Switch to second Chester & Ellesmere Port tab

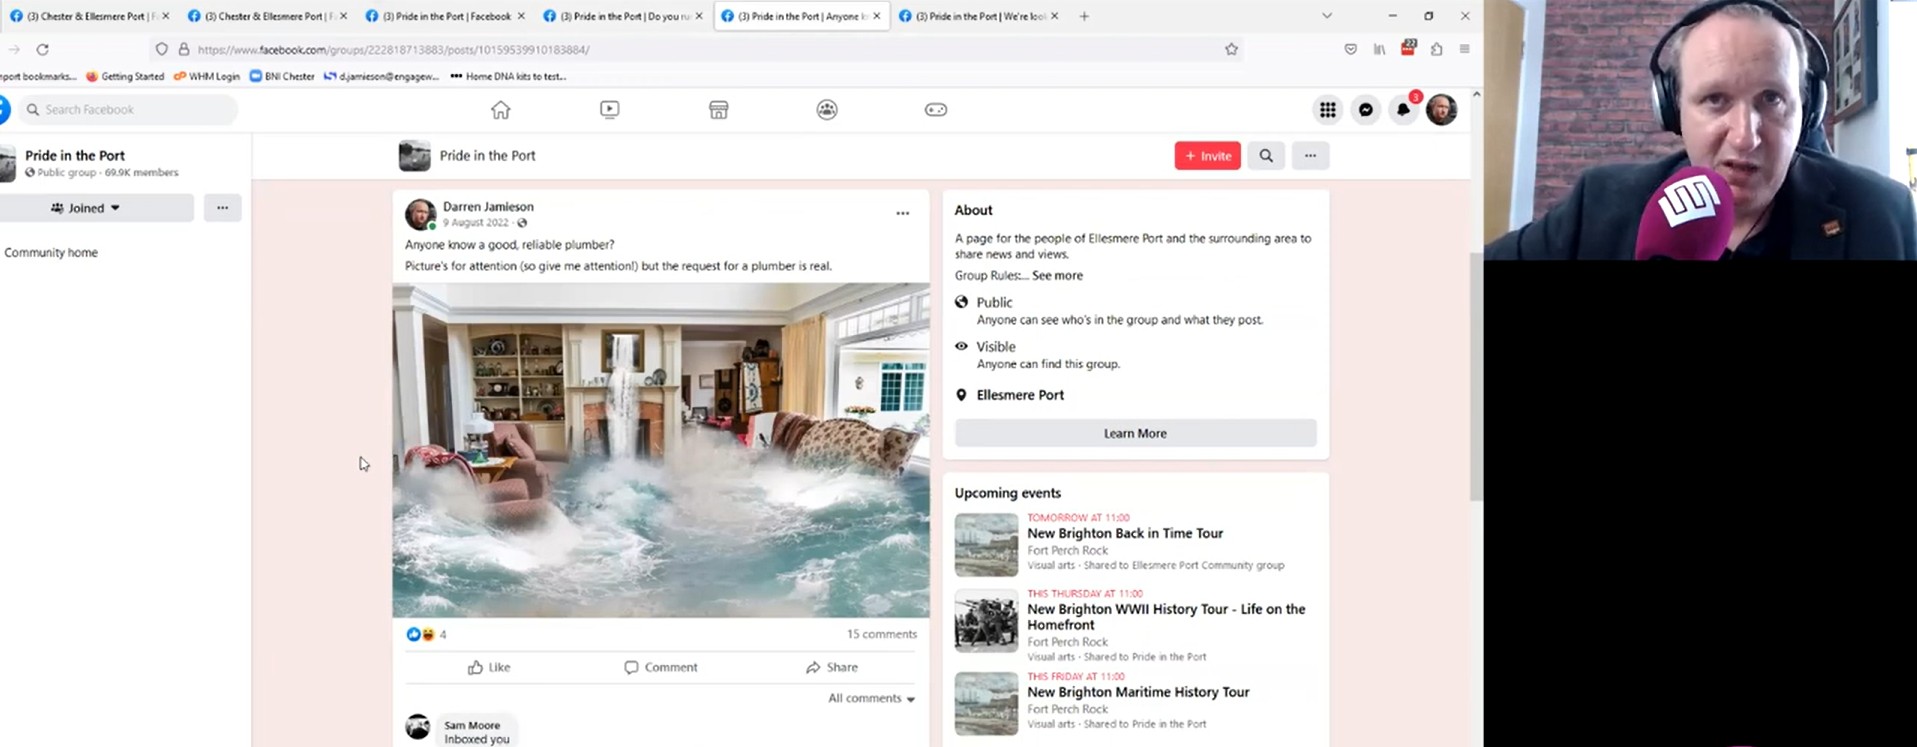(266, 16)
